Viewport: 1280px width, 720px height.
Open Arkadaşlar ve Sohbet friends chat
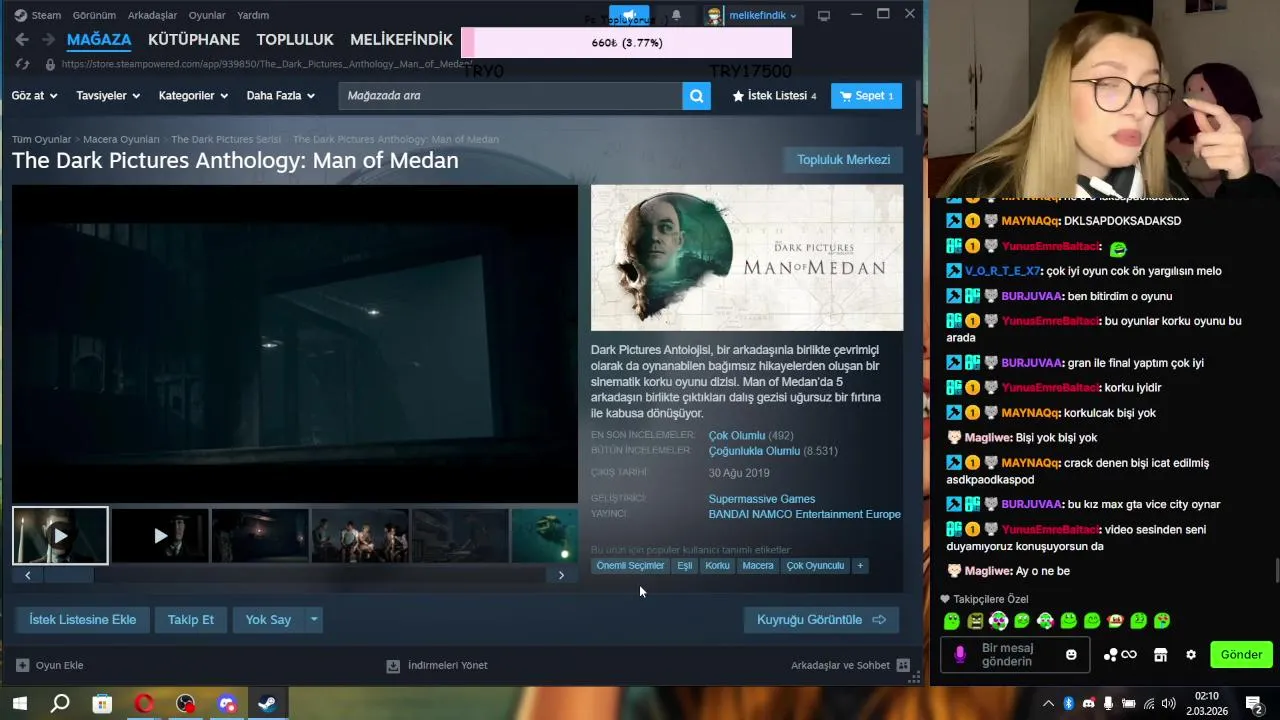(x=849, y=665)
